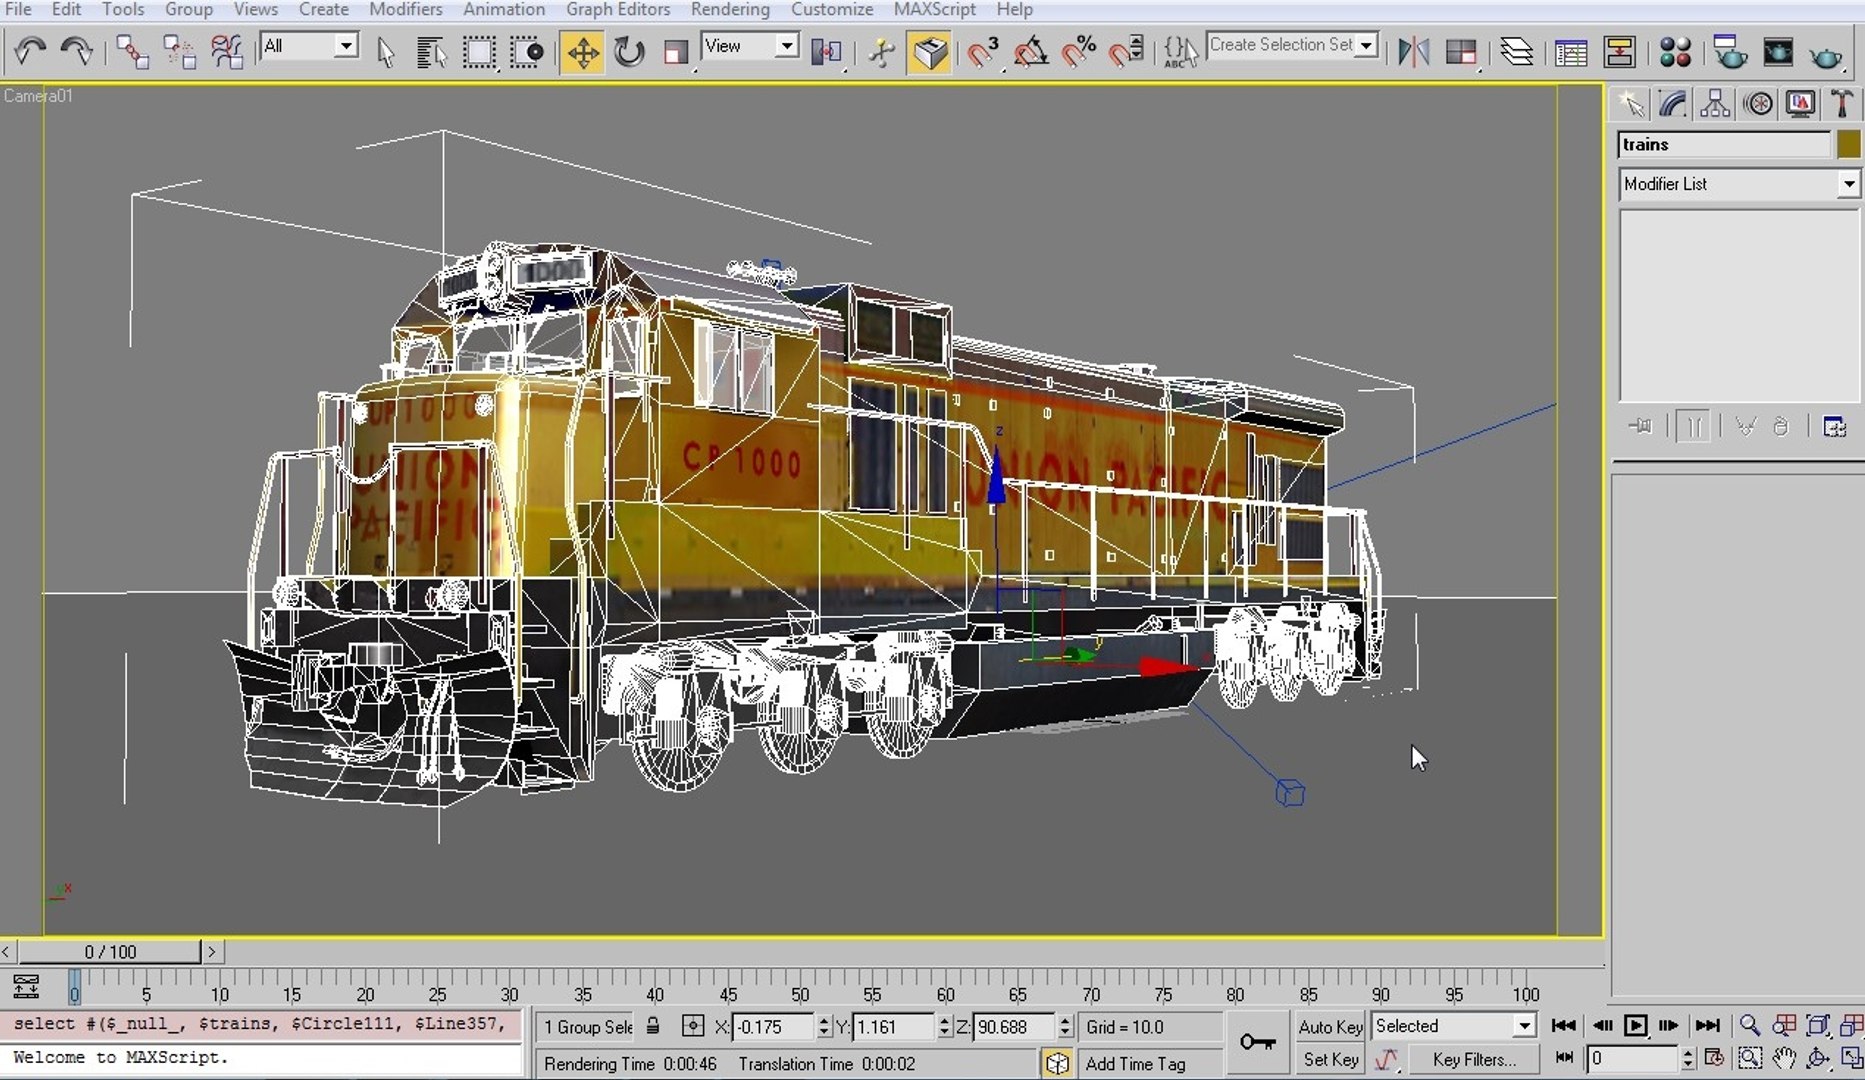Click the Undo arrow icon
Image resolution: width=1865 pixels, height=1080 pixels.
pos(30,50)
